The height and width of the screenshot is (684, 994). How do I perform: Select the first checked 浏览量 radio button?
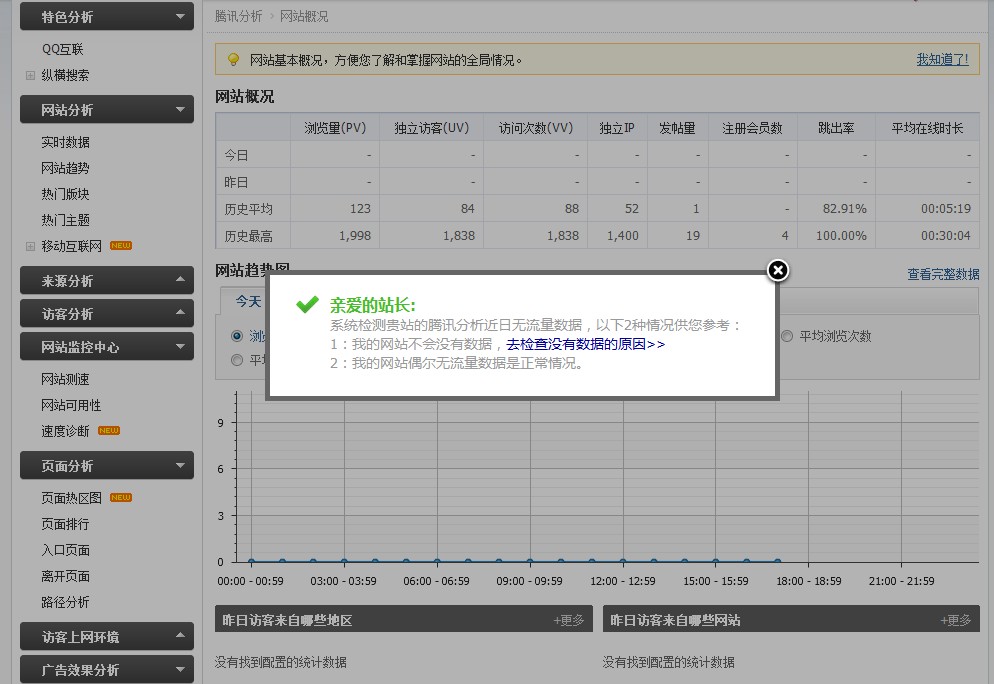(x=237, y=336)
